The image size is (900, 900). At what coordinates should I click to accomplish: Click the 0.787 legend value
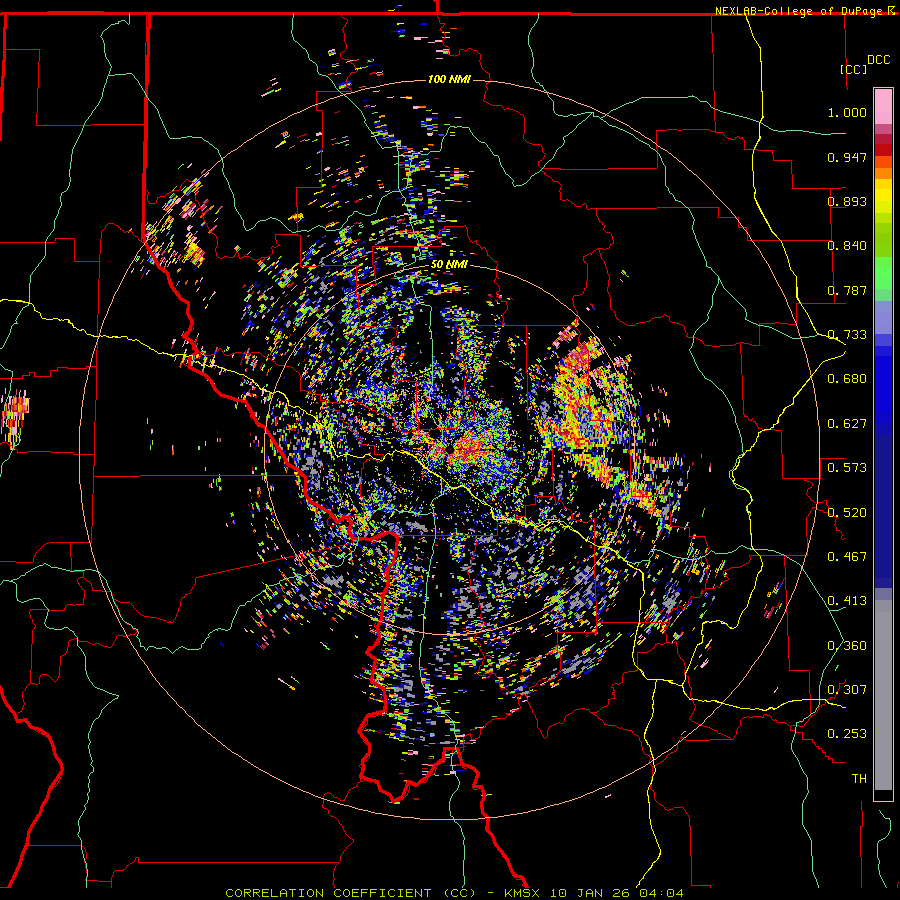pyautogui.click(x=847, y=290)
